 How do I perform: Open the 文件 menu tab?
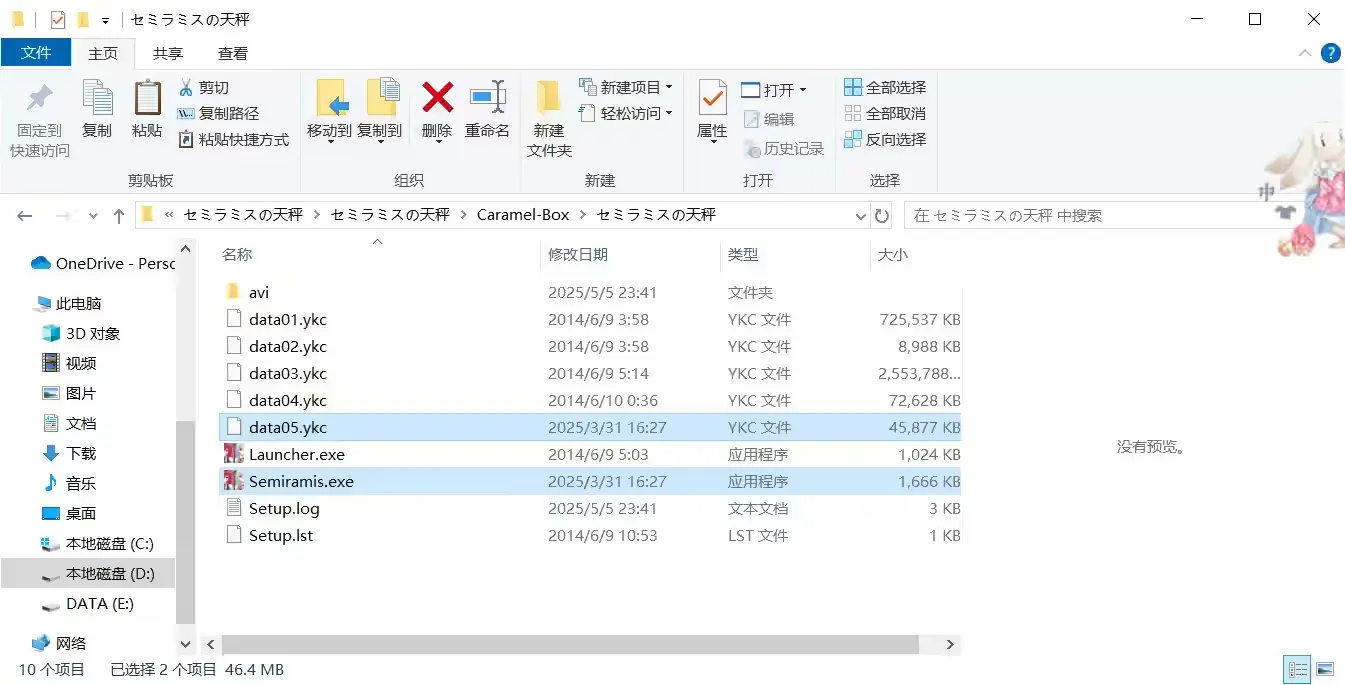[x=36, y=53]
